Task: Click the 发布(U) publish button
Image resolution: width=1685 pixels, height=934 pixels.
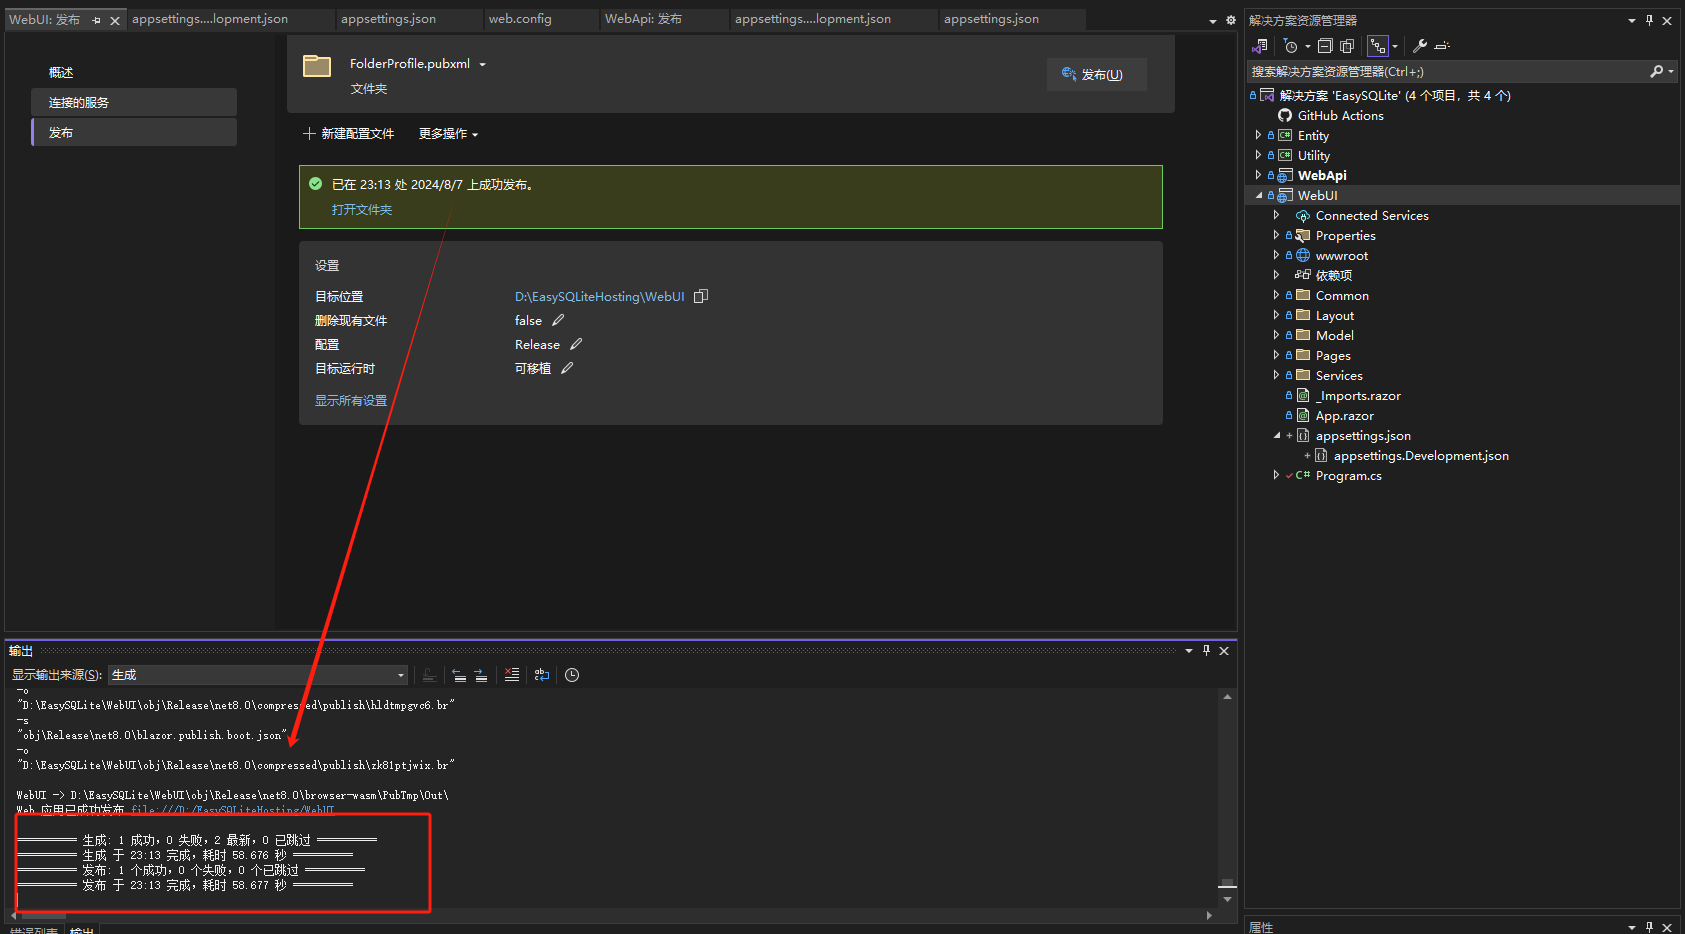Action: [1095, 75]
